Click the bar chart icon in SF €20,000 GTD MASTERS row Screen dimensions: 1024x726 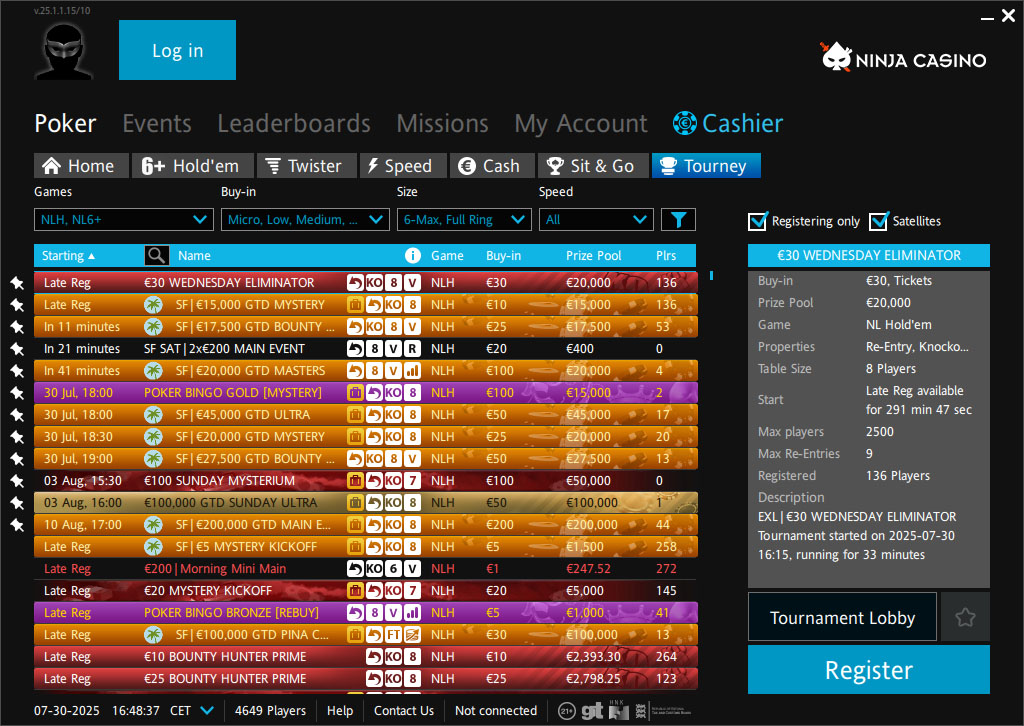[x=412, y=371]
